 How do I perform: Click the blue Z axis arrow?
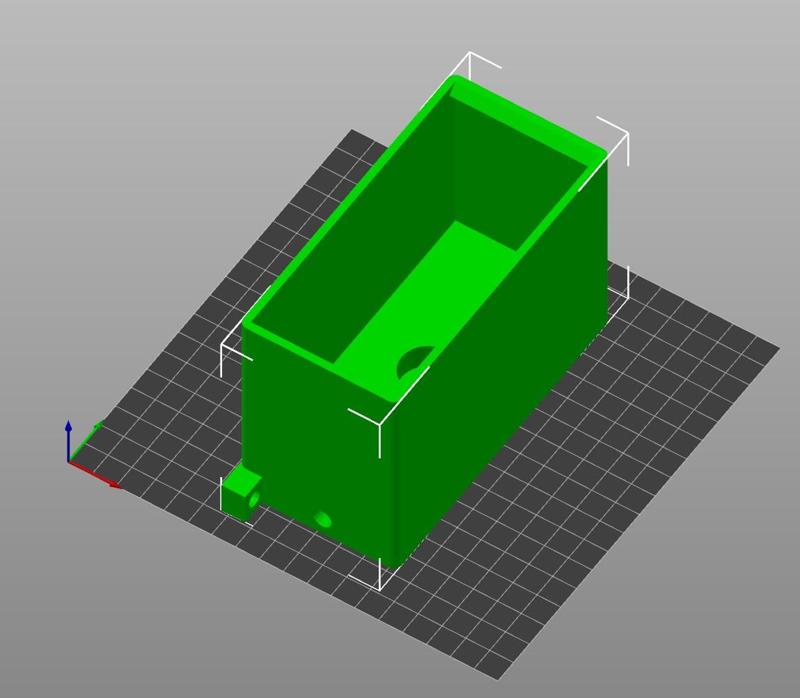[68, 440]
